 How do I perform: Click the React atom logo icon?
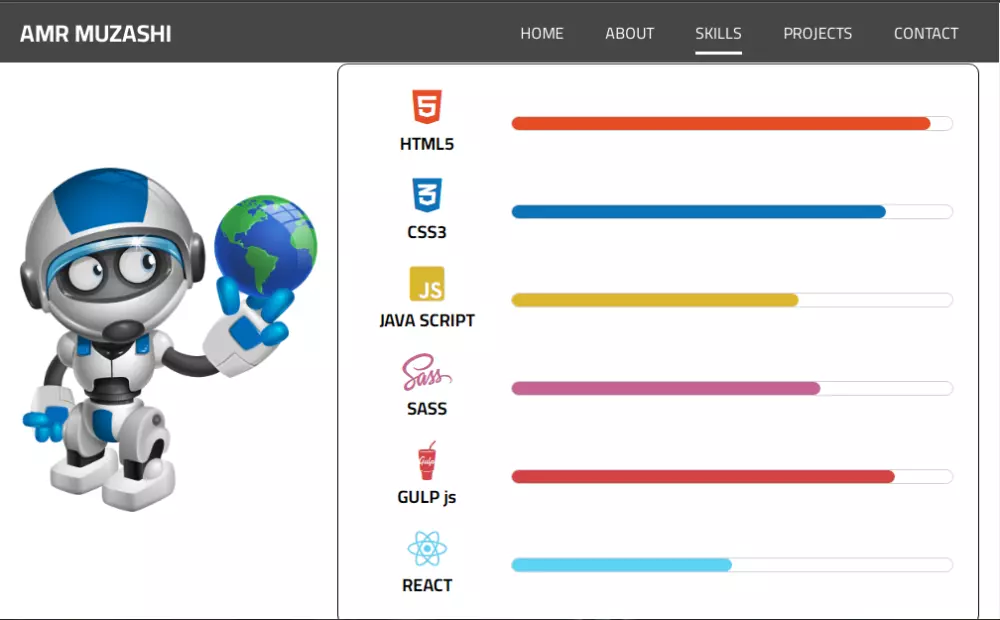pos(427,549)
